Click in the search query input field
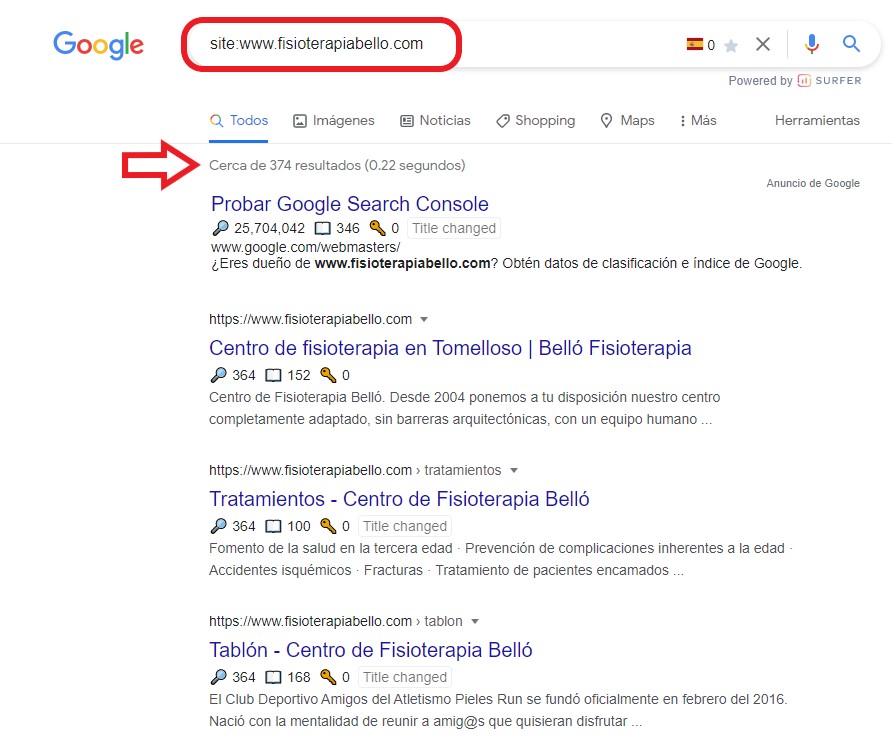892x743 pixels. pyautogui.click(x=430, y=44)
